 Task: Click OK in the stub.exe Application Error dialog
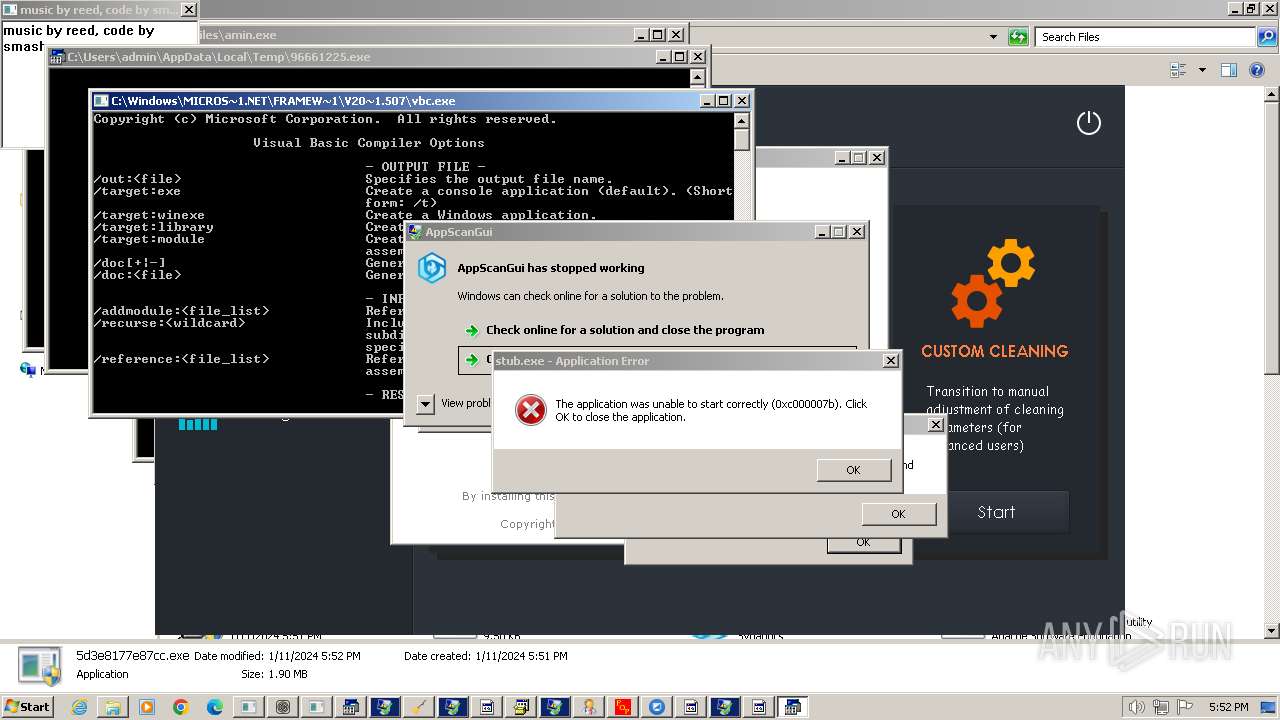coord(853,470)
